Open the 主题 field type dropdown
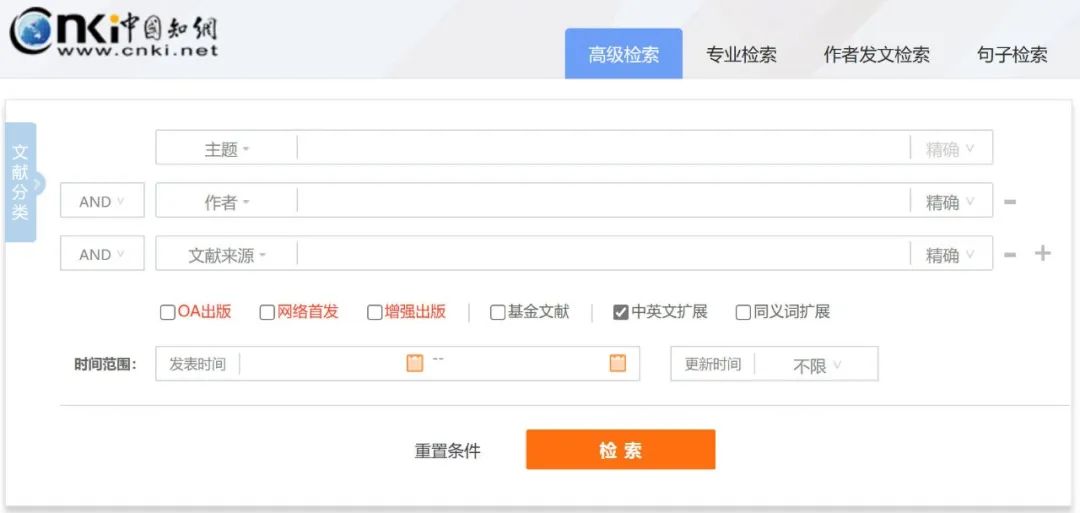This screenshot has width=1080, height=513. [x=227, y=149]
